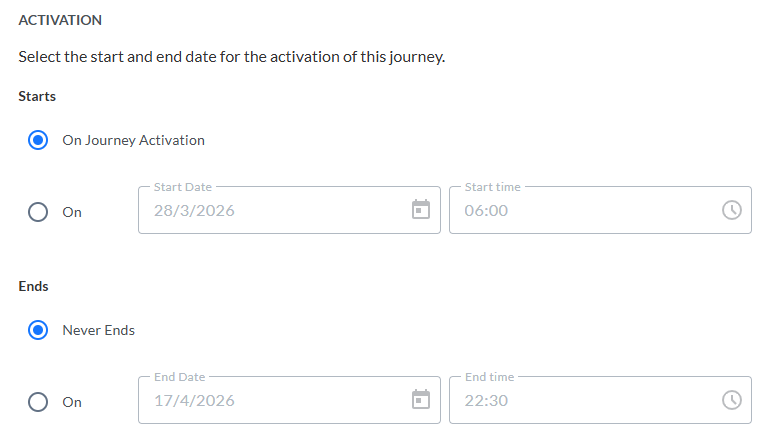
Task: Click the End Date field showing 17/4/2026
Action: tap(270, 401)
